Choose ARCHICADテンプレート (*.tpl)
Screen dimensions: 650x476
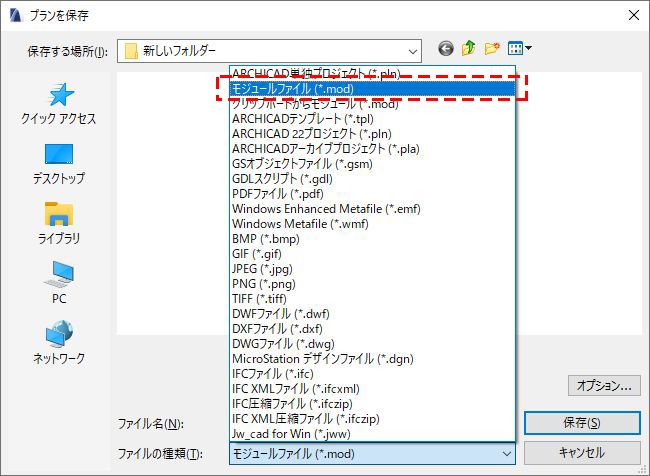pyautogui.click(x=372, y=119)
